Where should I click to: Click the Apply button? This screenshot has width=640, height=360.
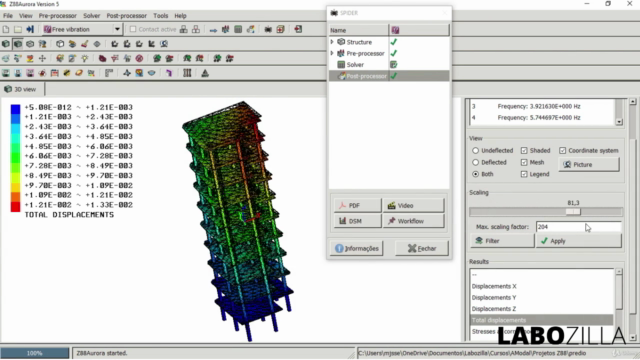[x=578, y=241]
